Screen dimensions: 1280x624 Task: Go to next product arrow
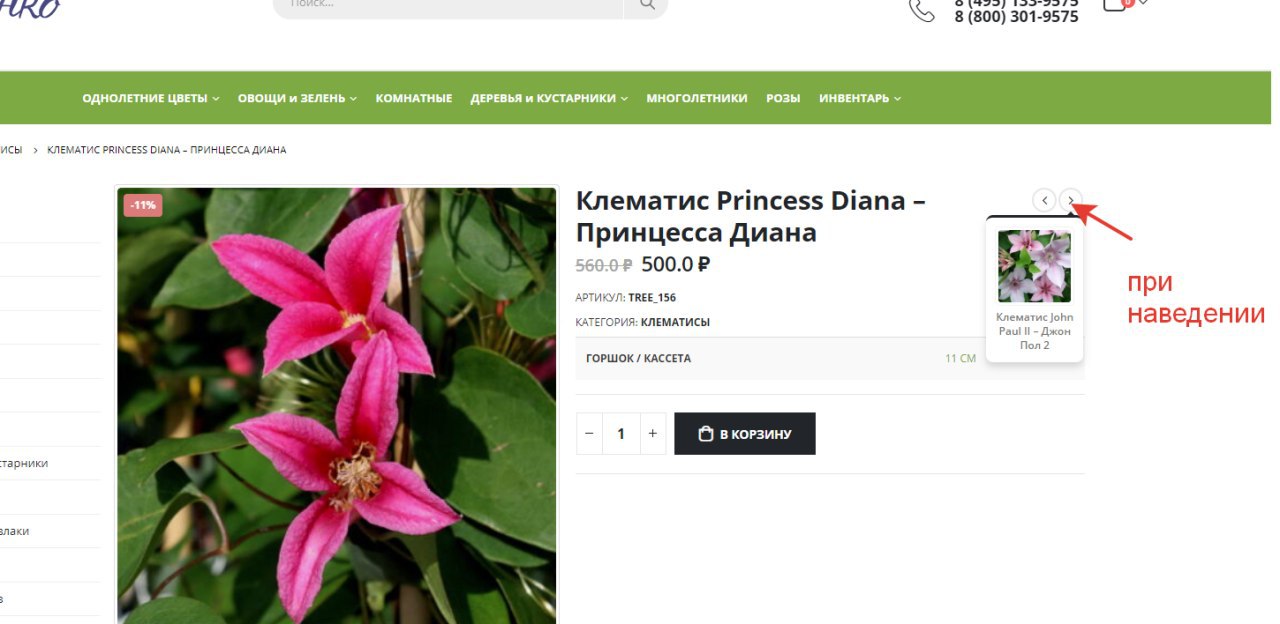coord(1071,200)
